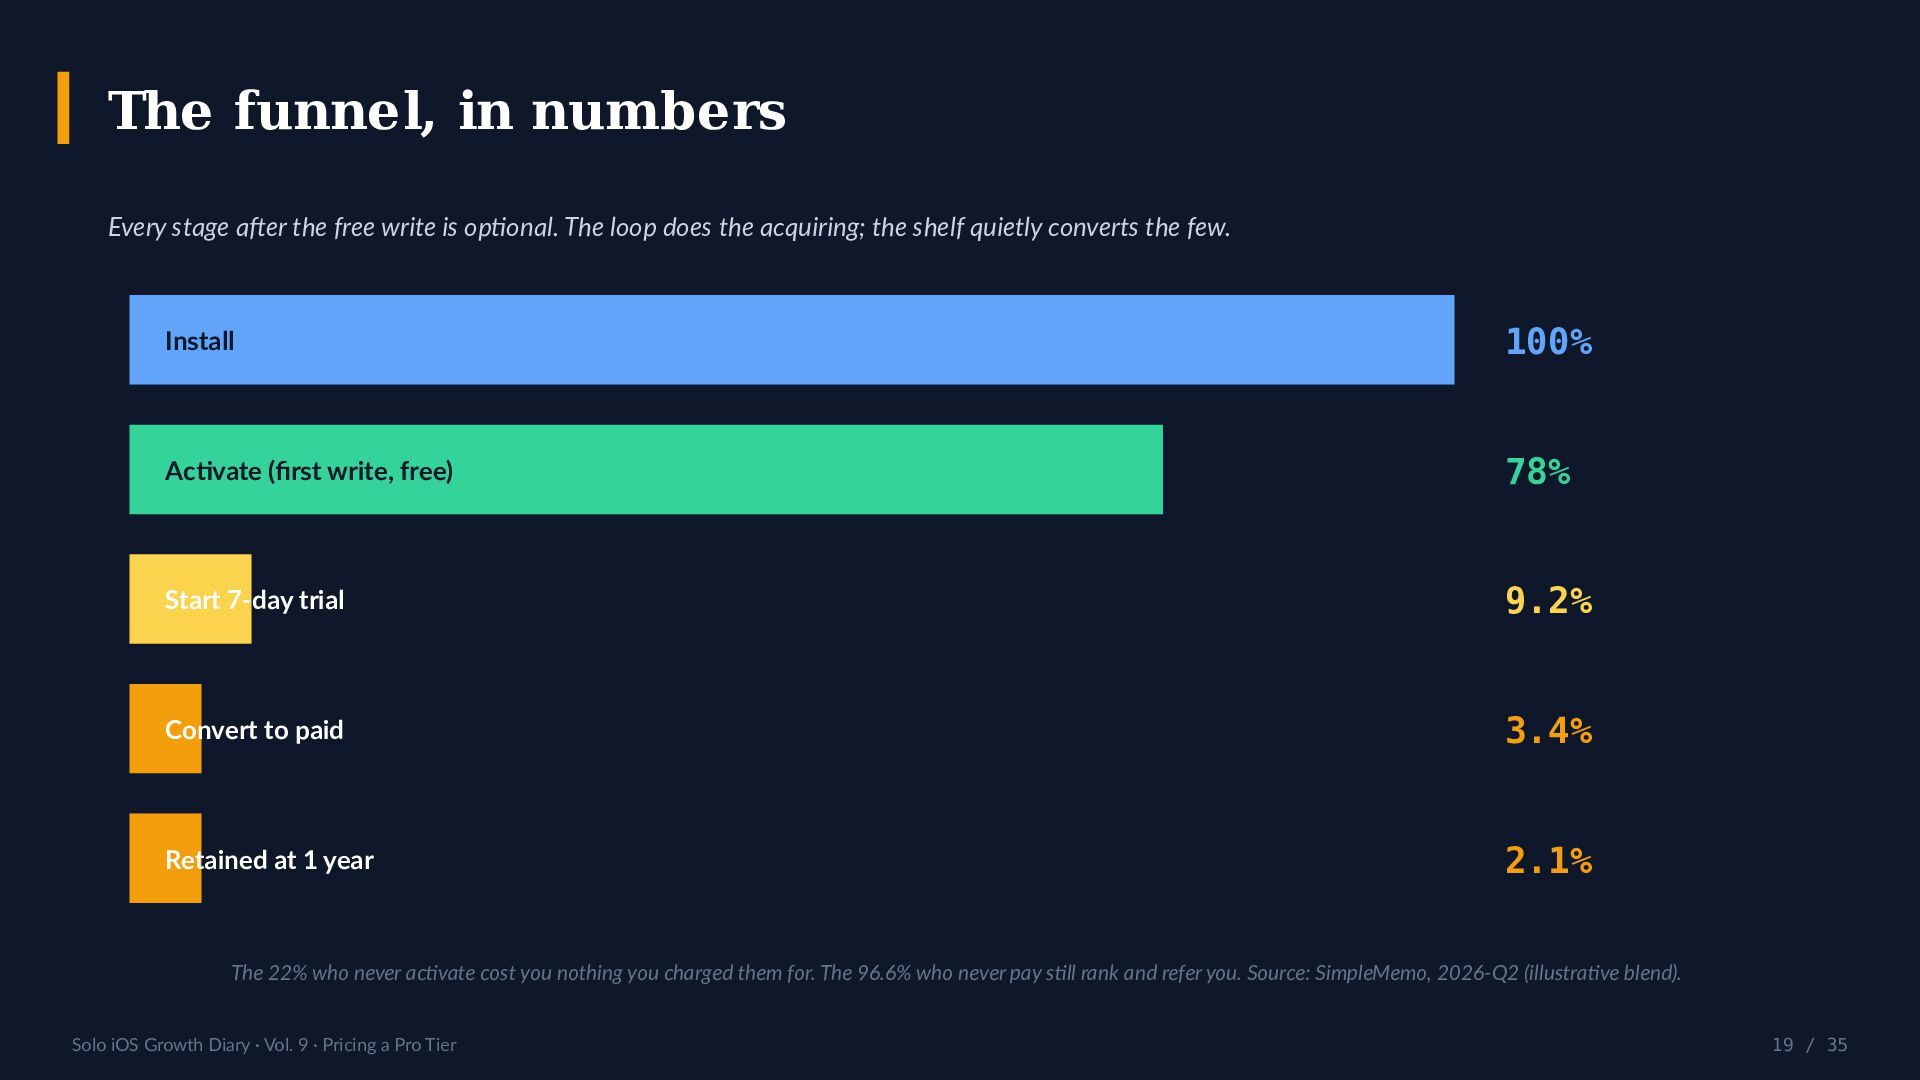1920x1080 pixels.
Task: Click the source footnote mentioning SimpleMemo
Action: point(956,973)
